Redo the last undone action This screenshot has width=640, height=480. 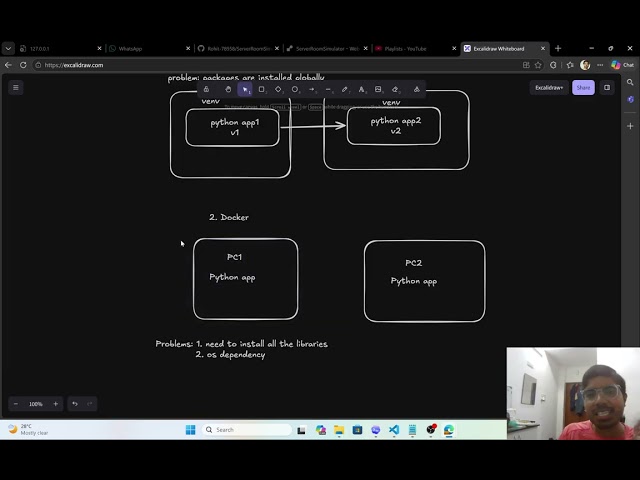(90, 404)
